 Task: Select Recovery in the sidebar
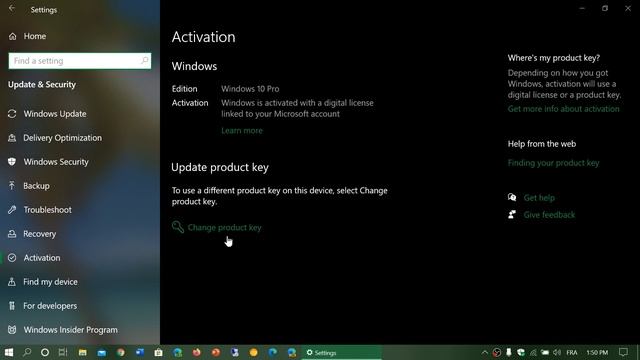pos(32,234)
